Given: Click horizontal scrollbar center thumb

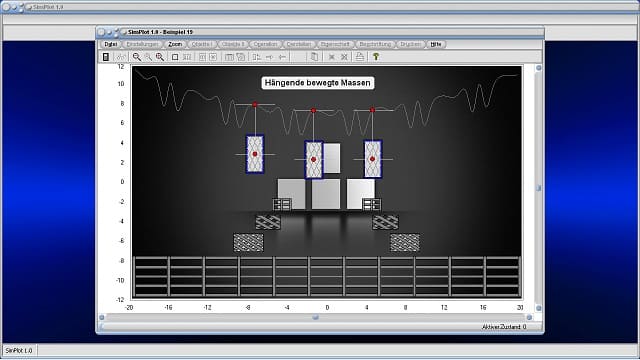Looking at the screenshot, I should (x=316, y=317).
